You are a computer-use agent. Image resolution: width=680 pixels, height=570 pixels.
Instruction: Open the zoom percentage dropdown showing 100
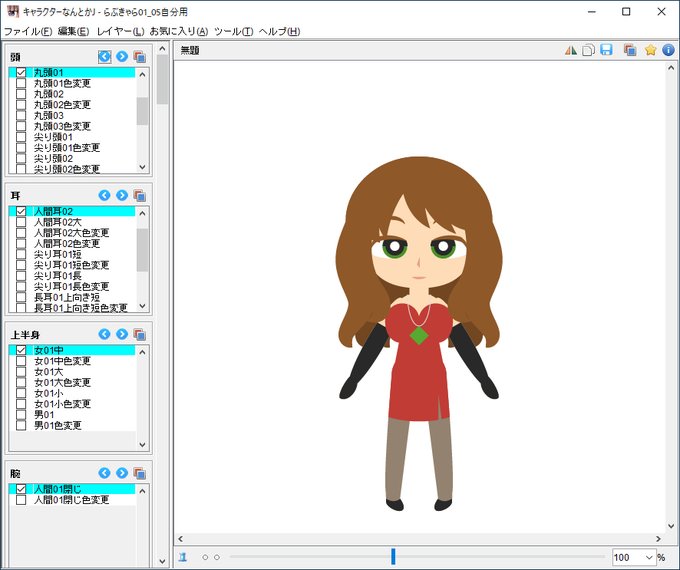click(649, 557)
